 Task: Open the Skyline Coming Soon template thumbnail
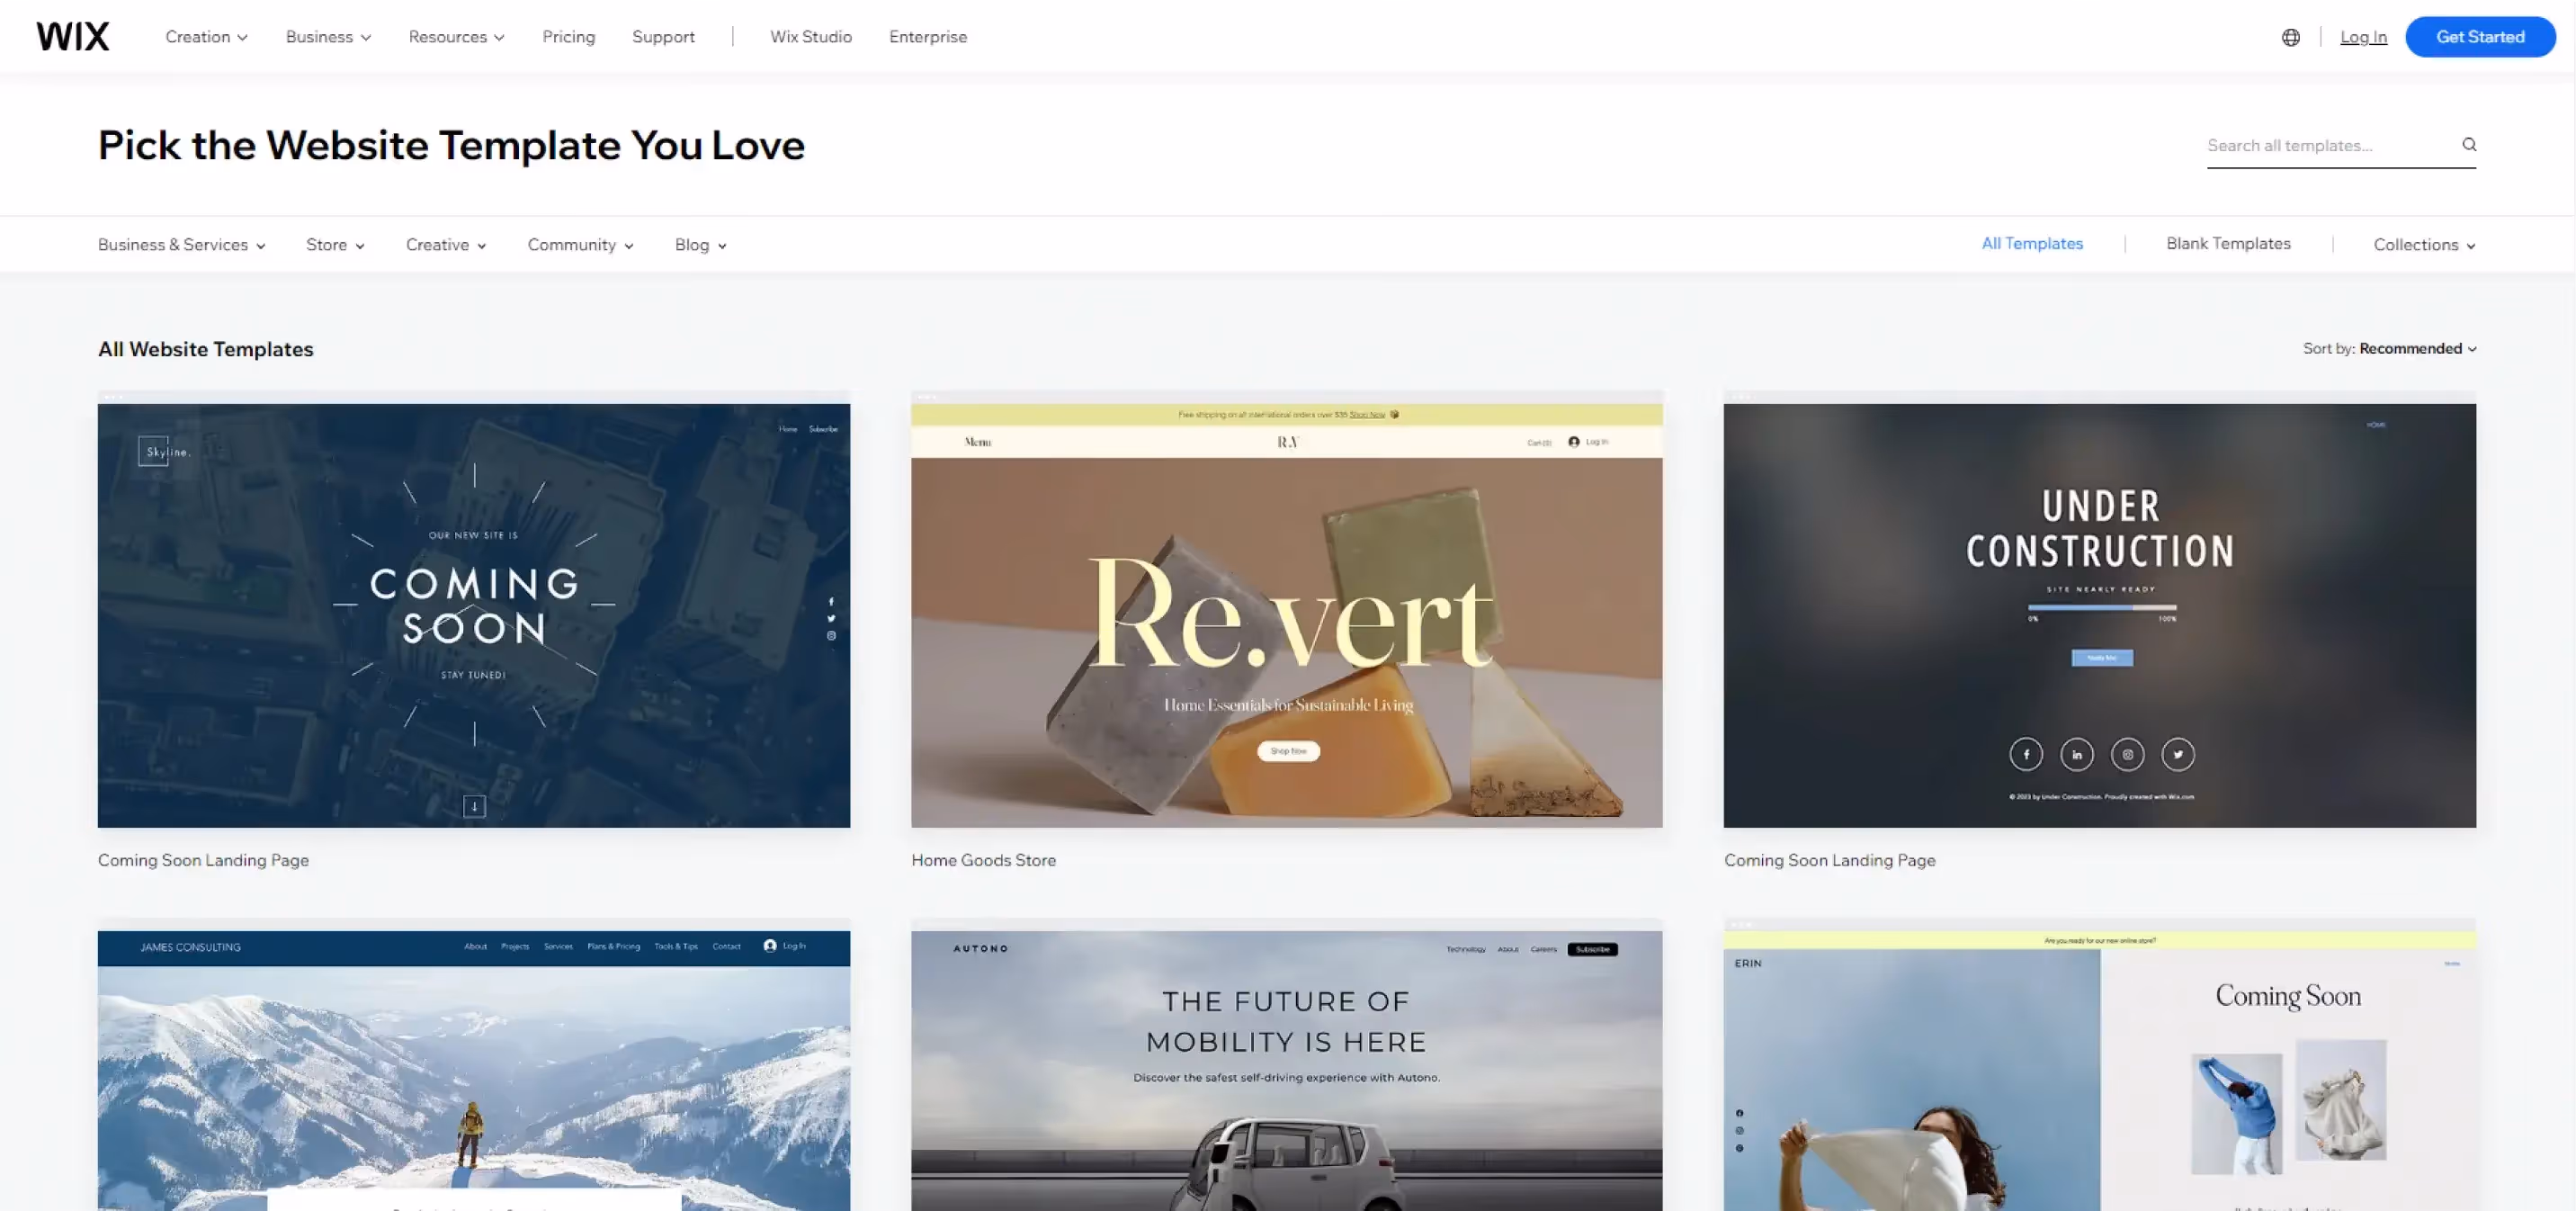pos(474,615)
